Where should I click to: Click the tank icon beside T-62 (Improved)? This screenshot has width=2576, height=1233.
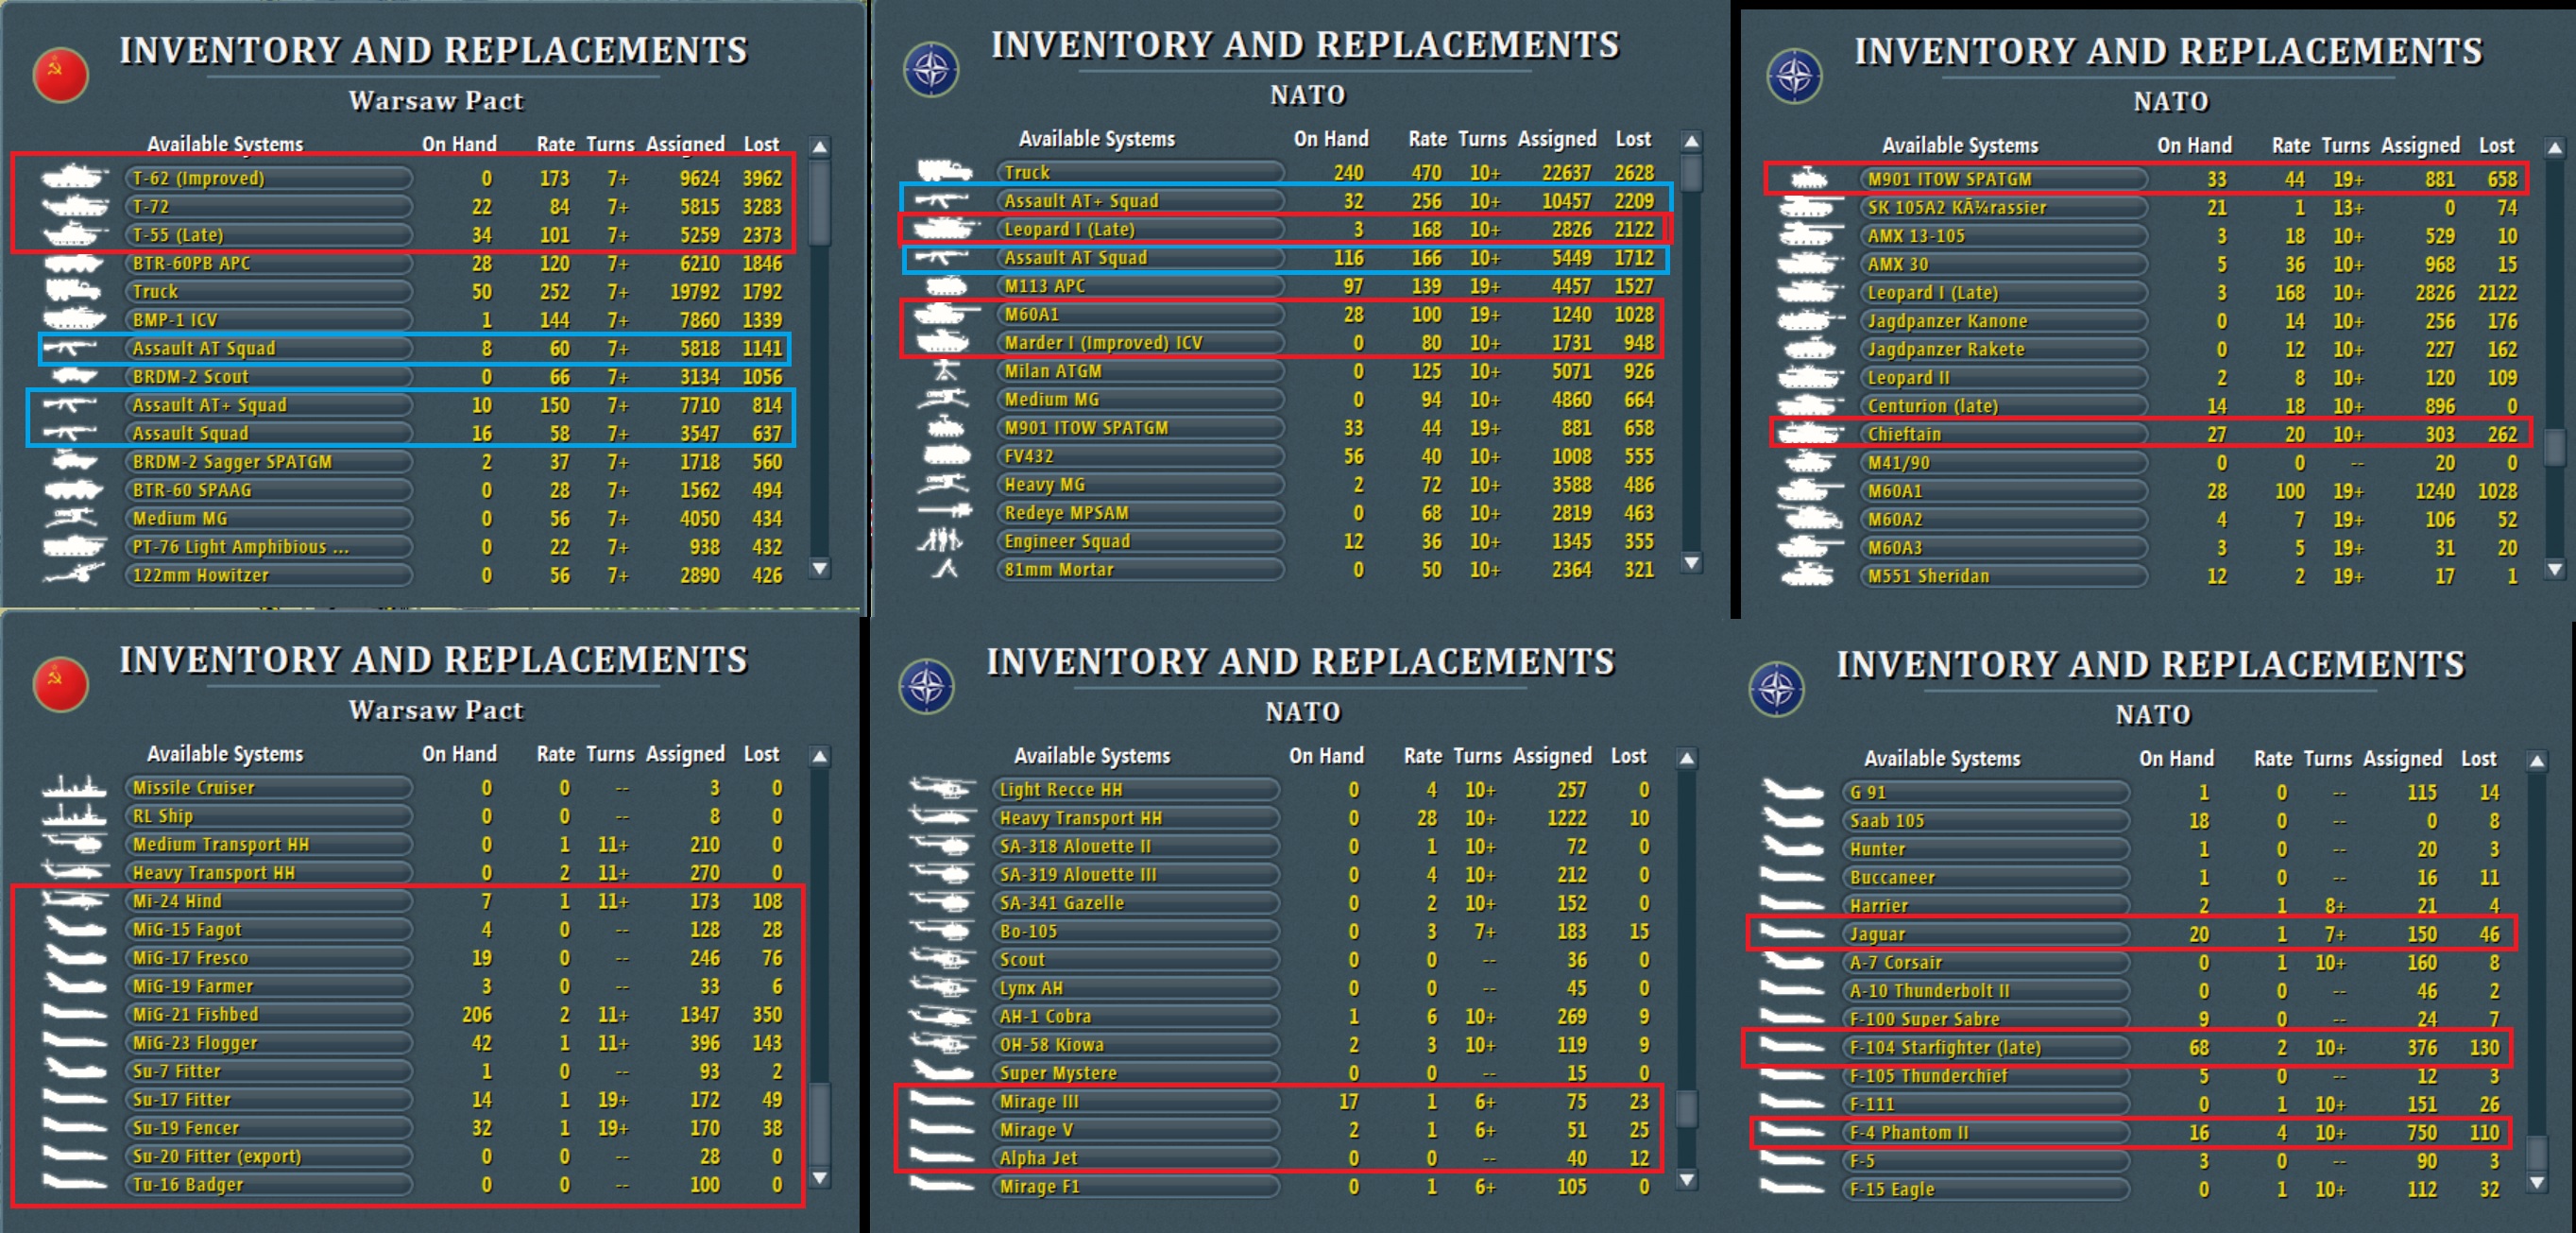(x=74, y=178)
